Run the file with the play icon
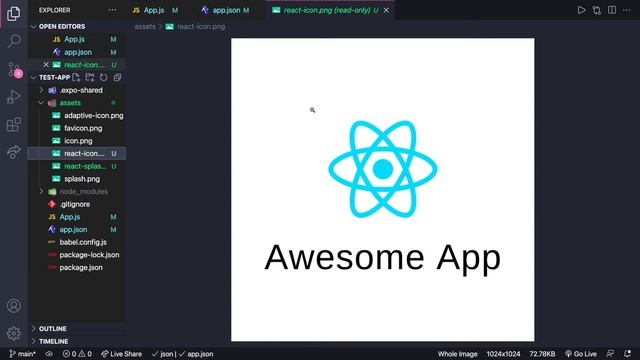 (581, 10)
